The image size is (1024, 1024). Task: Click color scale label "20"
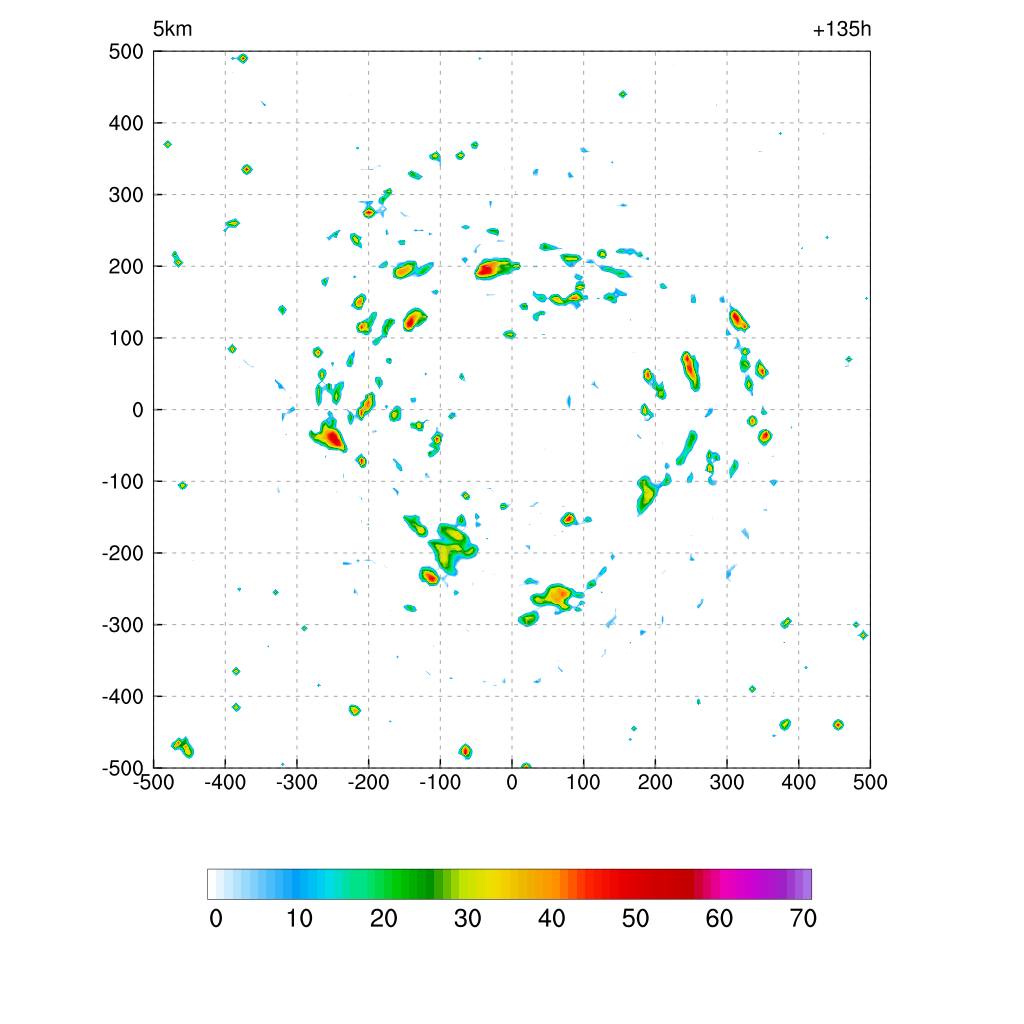click(384, 919)
